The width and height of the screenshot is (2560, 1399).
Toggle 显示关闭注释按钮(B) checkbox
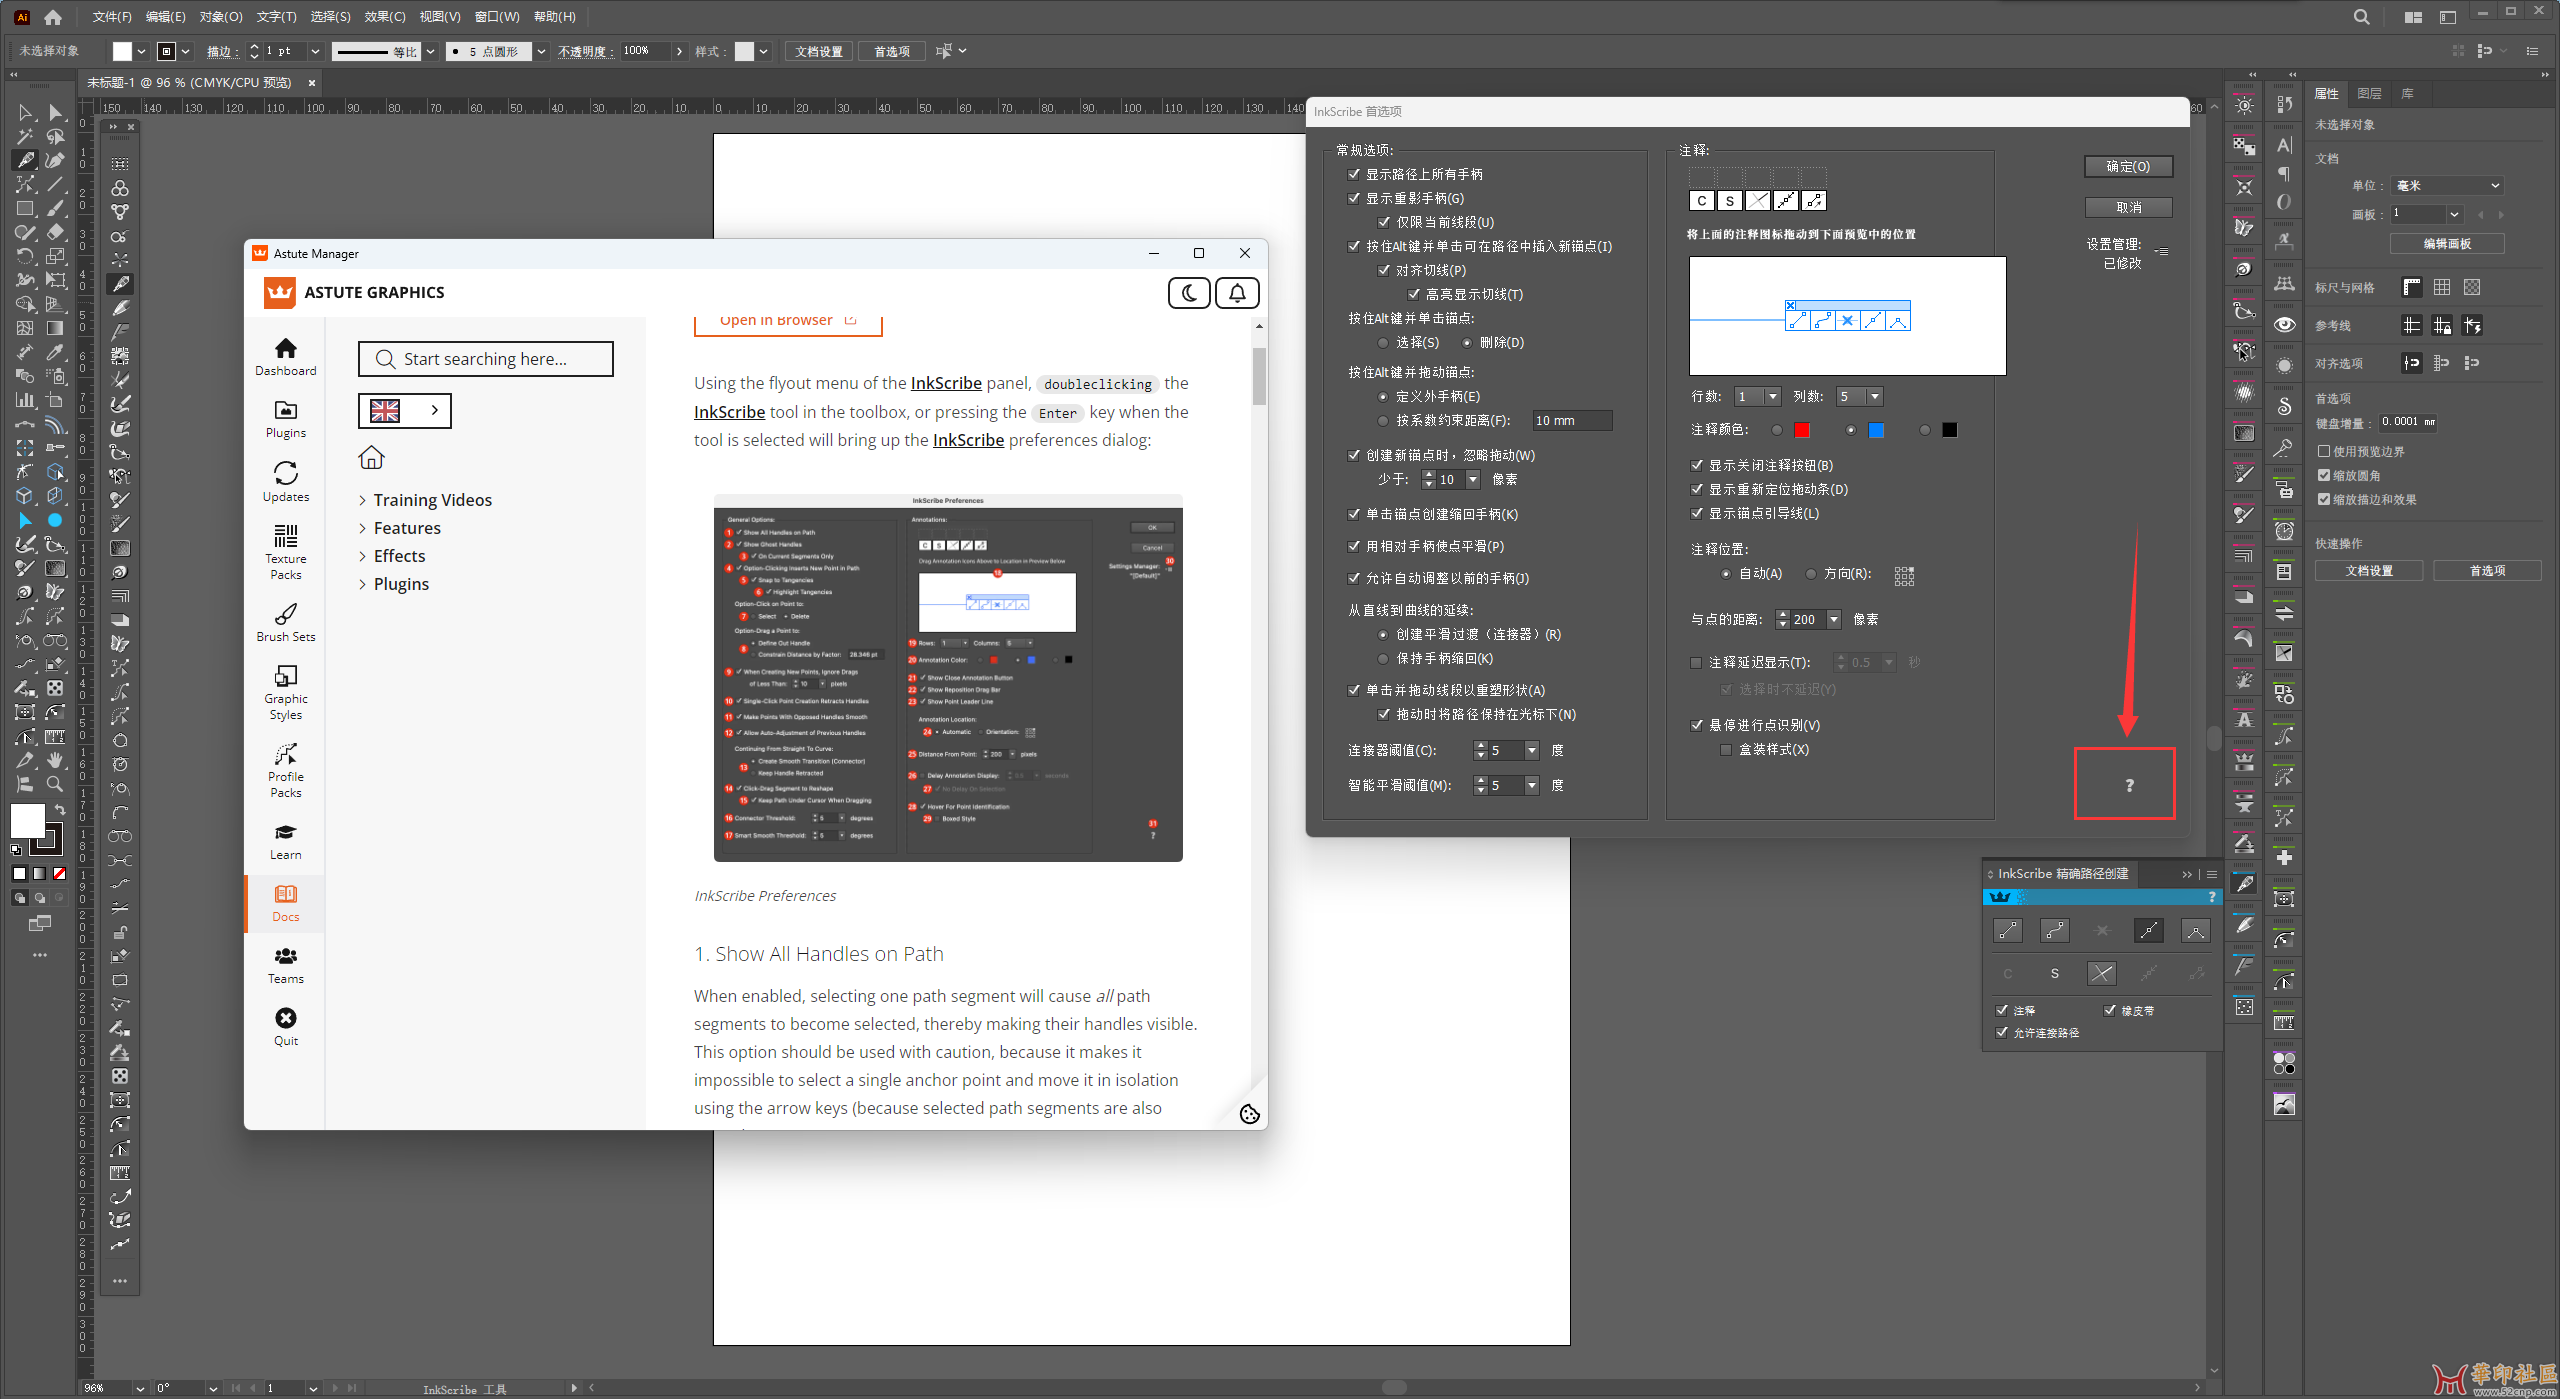(1697, 465)
